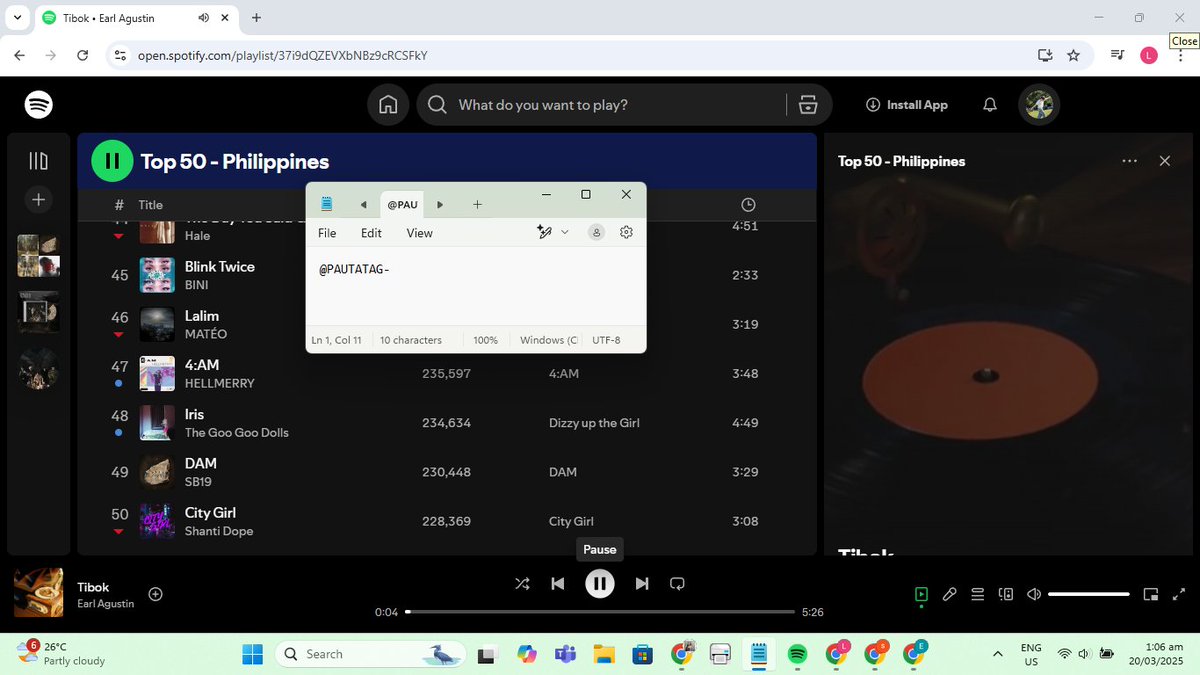Sort playlist by the duration clock icon
The image size is (1200, 675).
tap(748, 205)
